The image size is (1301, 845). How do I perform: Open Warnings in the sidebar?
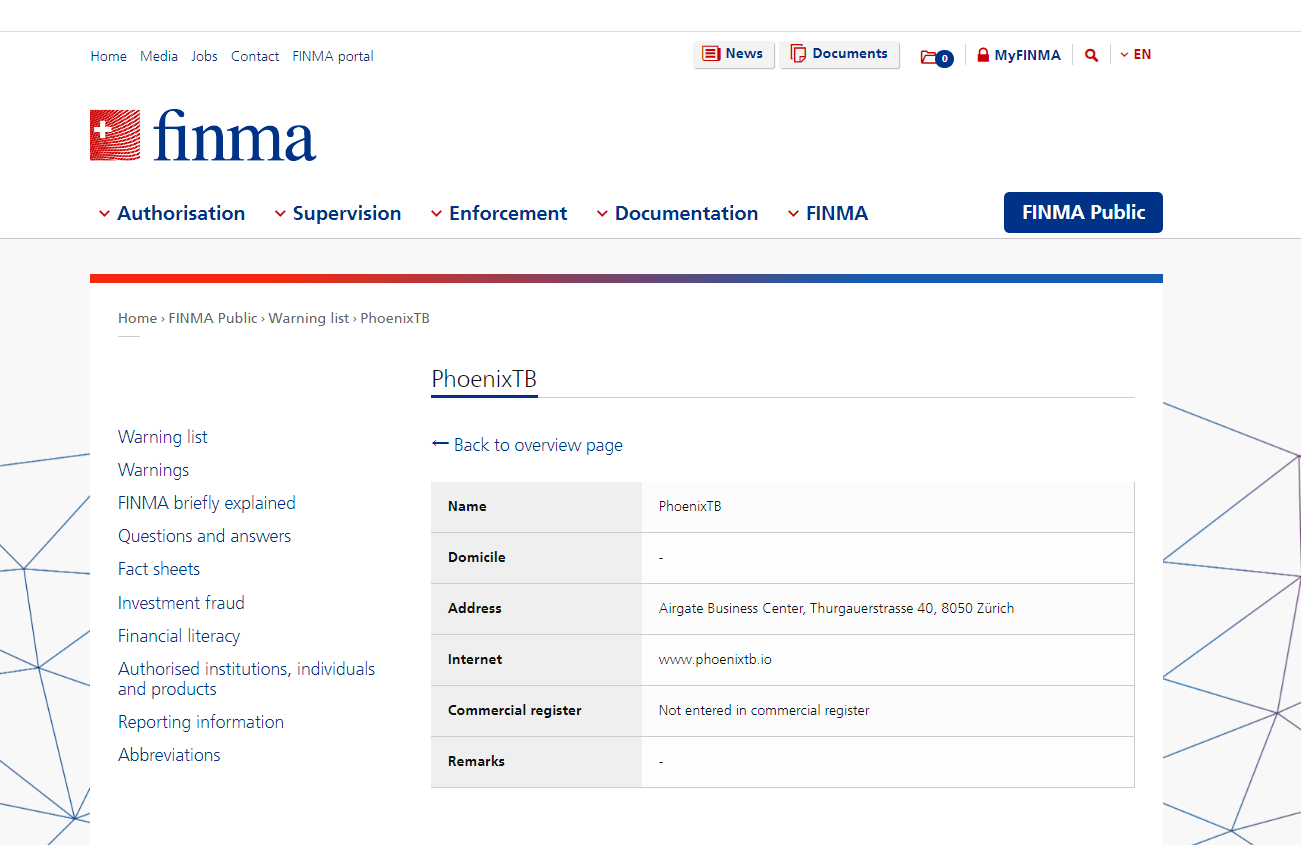(153, 470)
